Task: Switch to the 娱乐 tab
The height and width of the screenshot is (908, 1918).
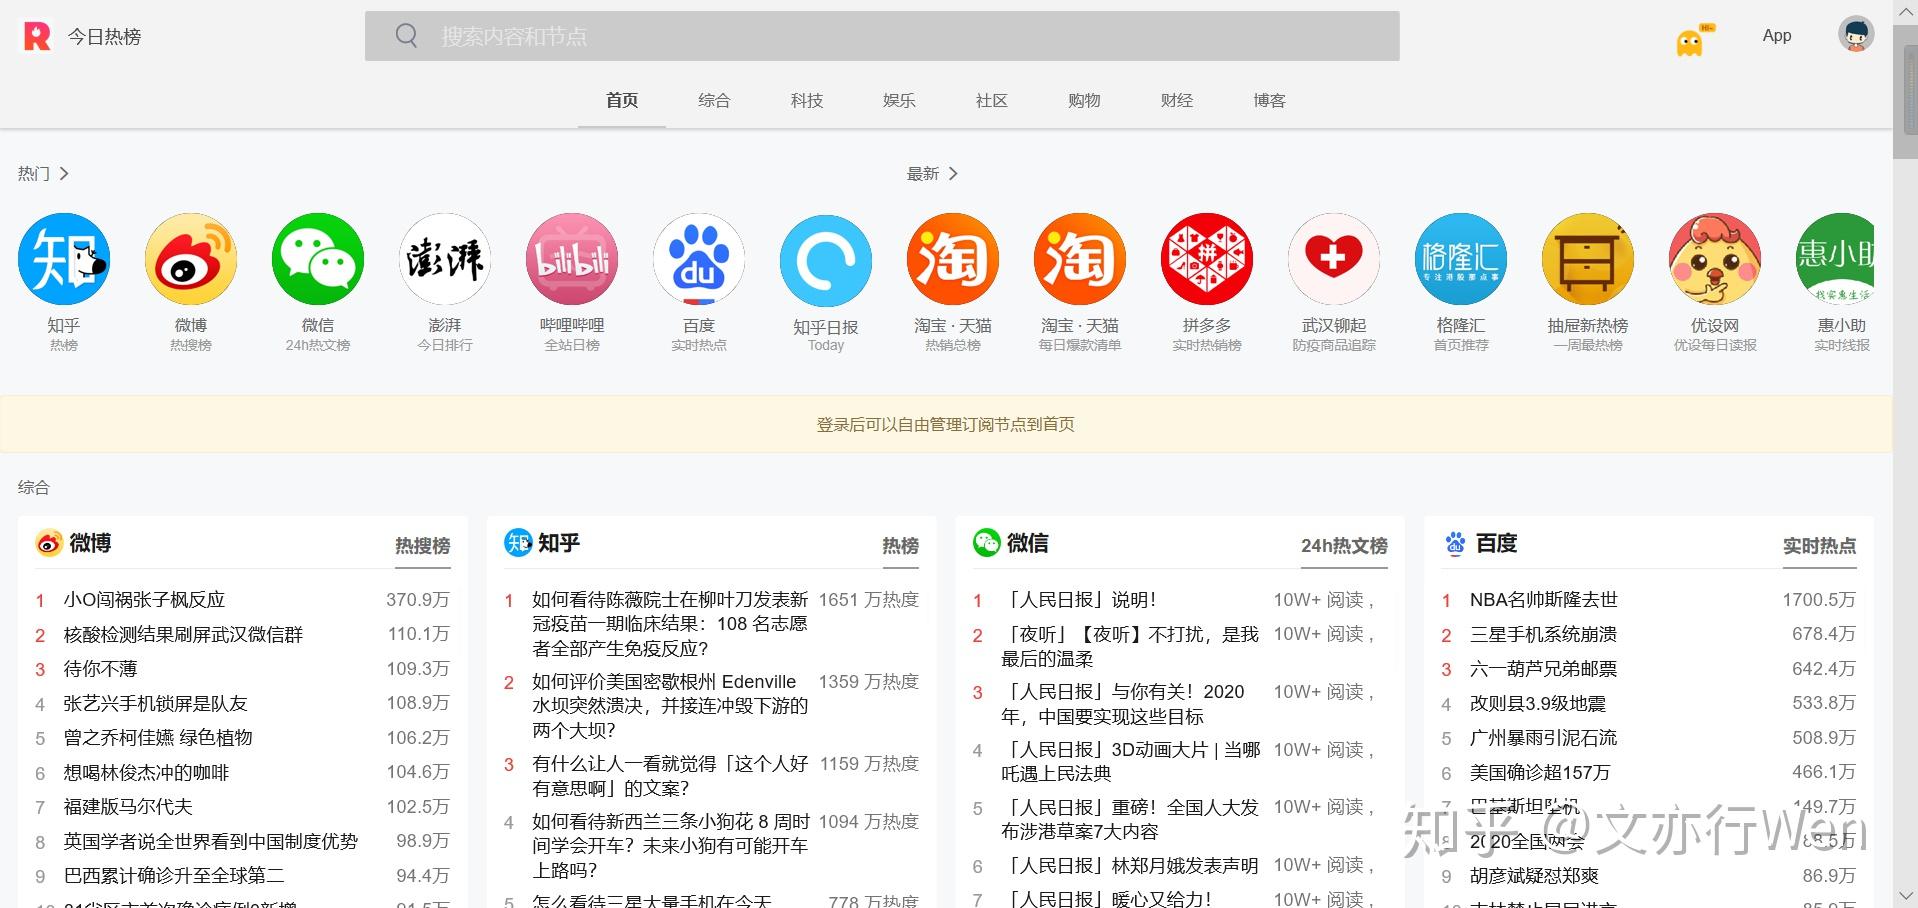Action: pos(899,100)
